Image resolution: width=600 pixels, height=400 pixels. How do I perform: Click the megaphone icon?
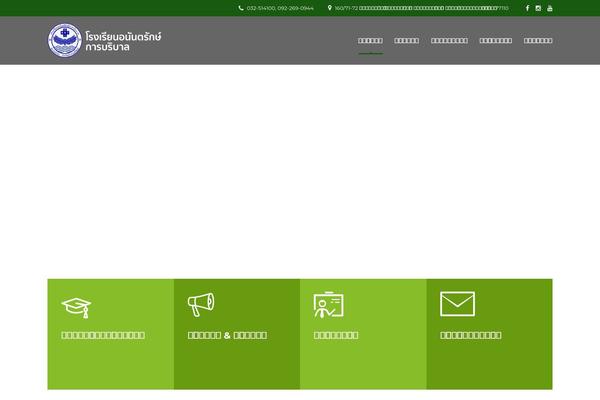point(201,304)
